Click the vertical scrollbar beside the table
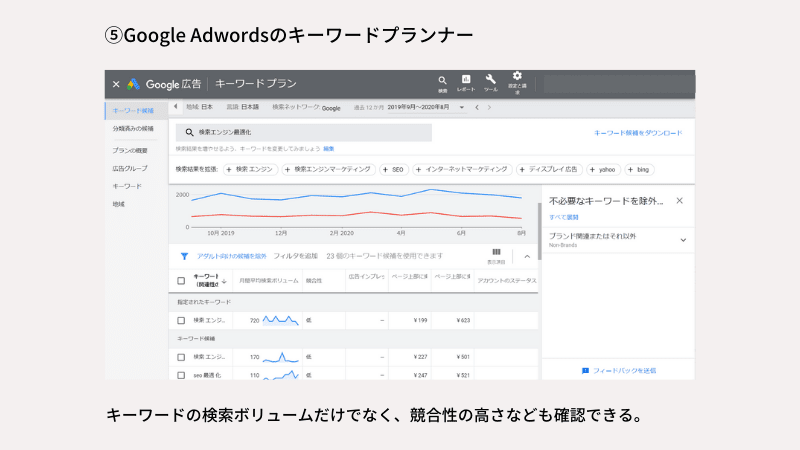 coord(539,231)
